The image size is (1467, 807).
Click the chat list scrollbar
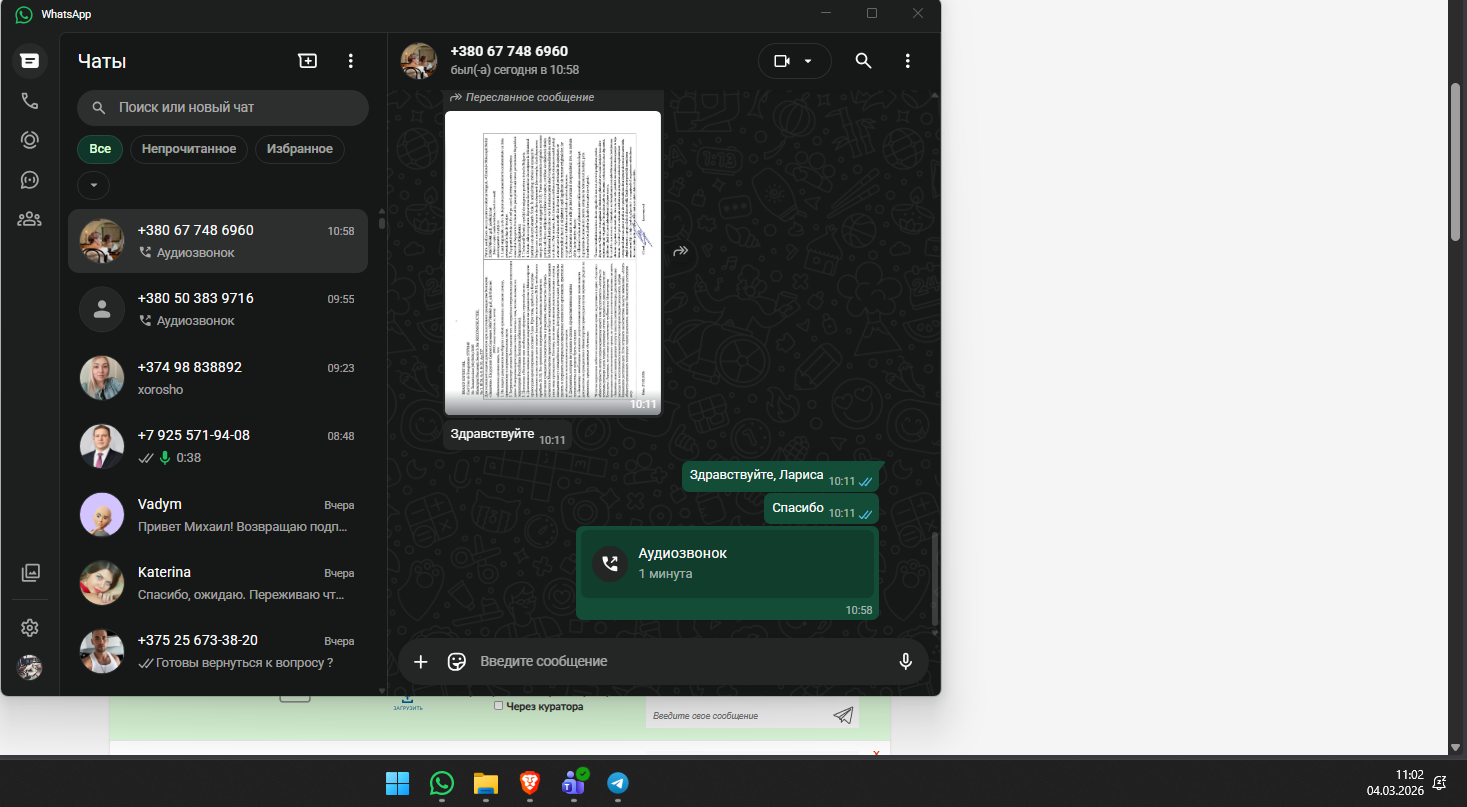381,222
